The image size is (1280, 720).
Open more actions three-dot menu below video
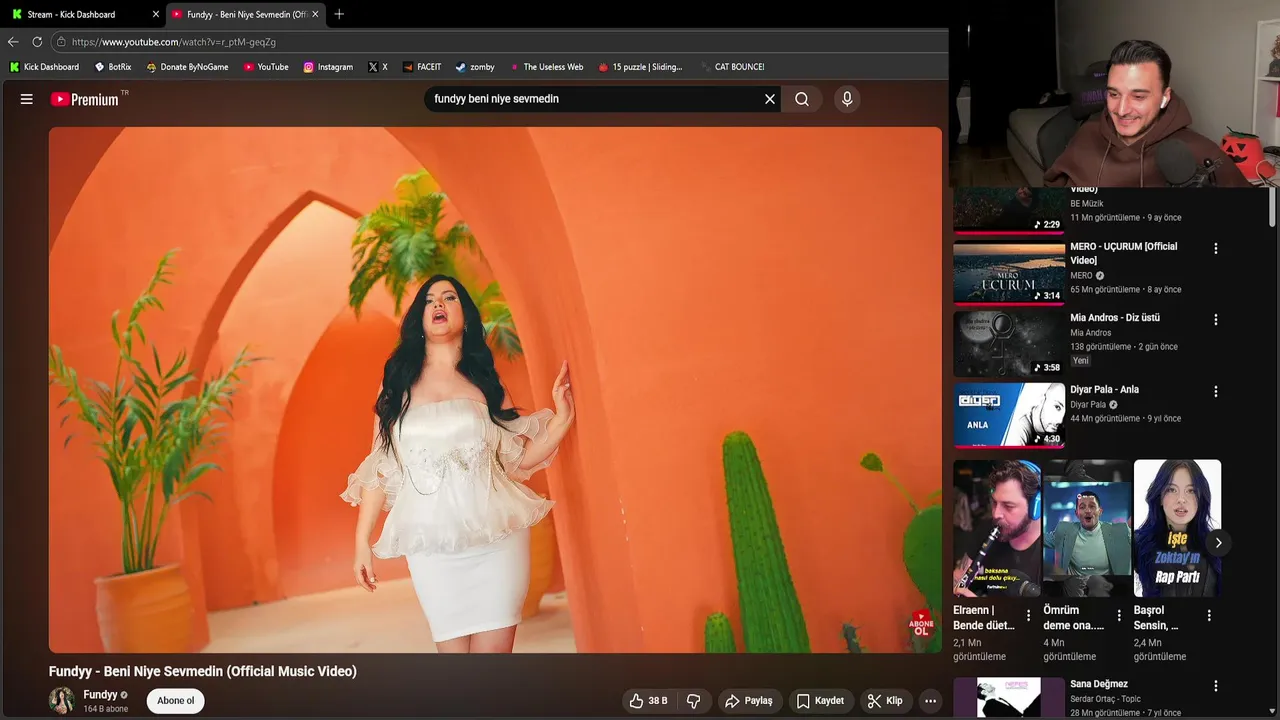click(930, 701)
